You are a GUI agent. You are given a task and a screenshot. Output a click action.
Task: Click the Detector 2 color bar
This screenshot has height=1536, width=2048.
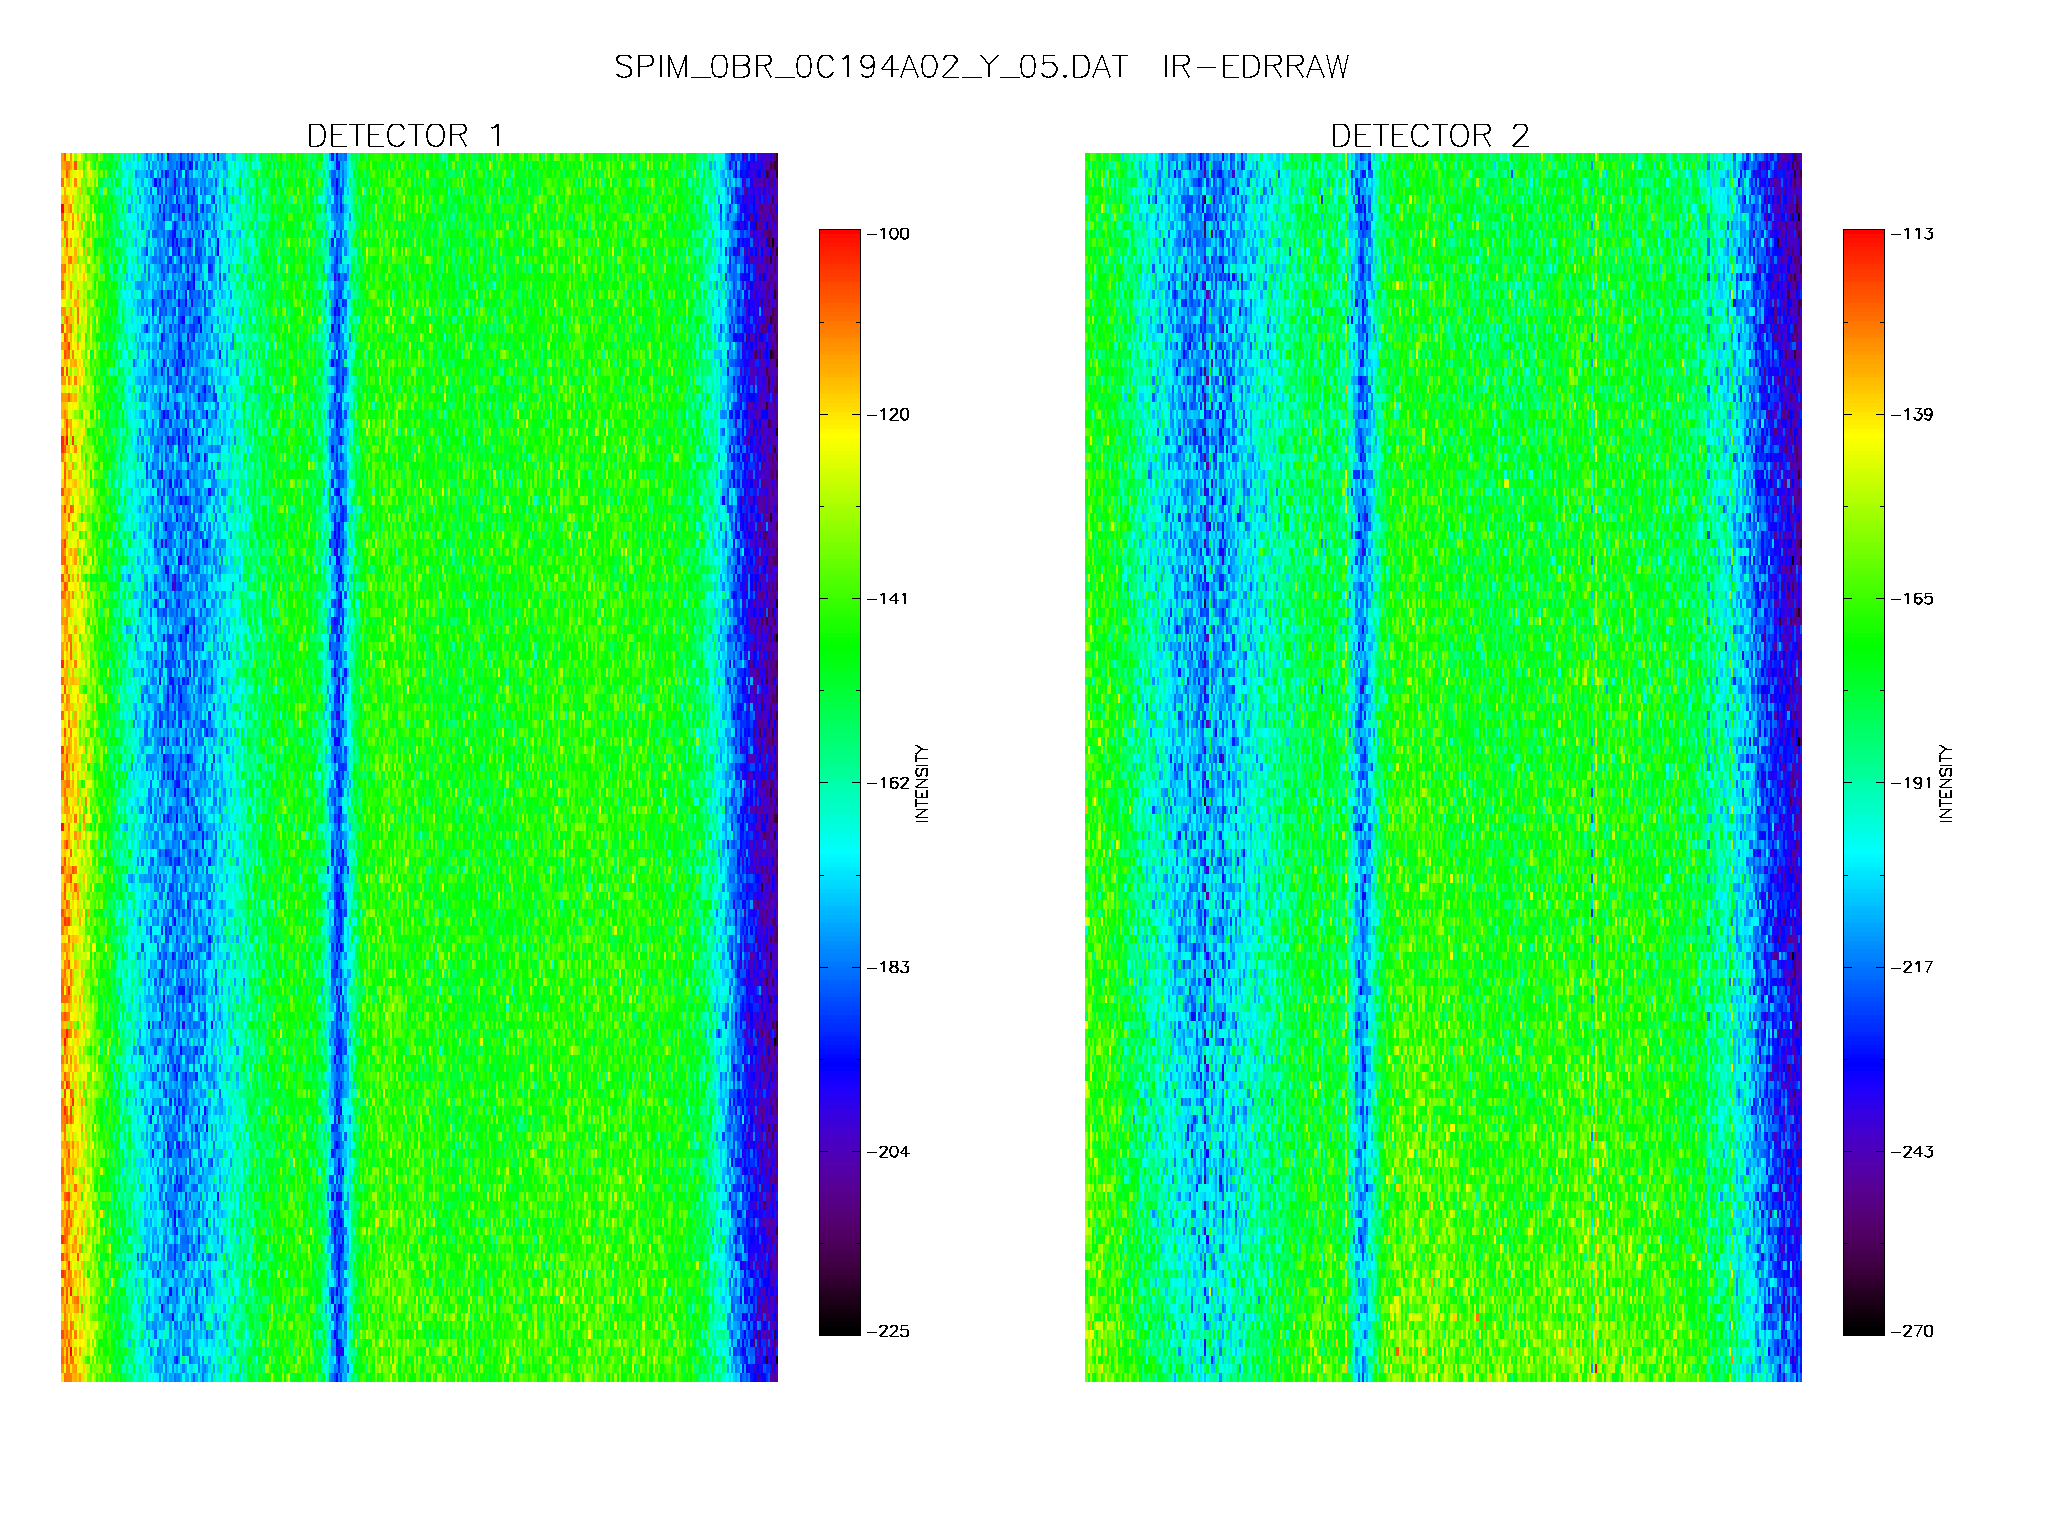tap(1864, 782)
